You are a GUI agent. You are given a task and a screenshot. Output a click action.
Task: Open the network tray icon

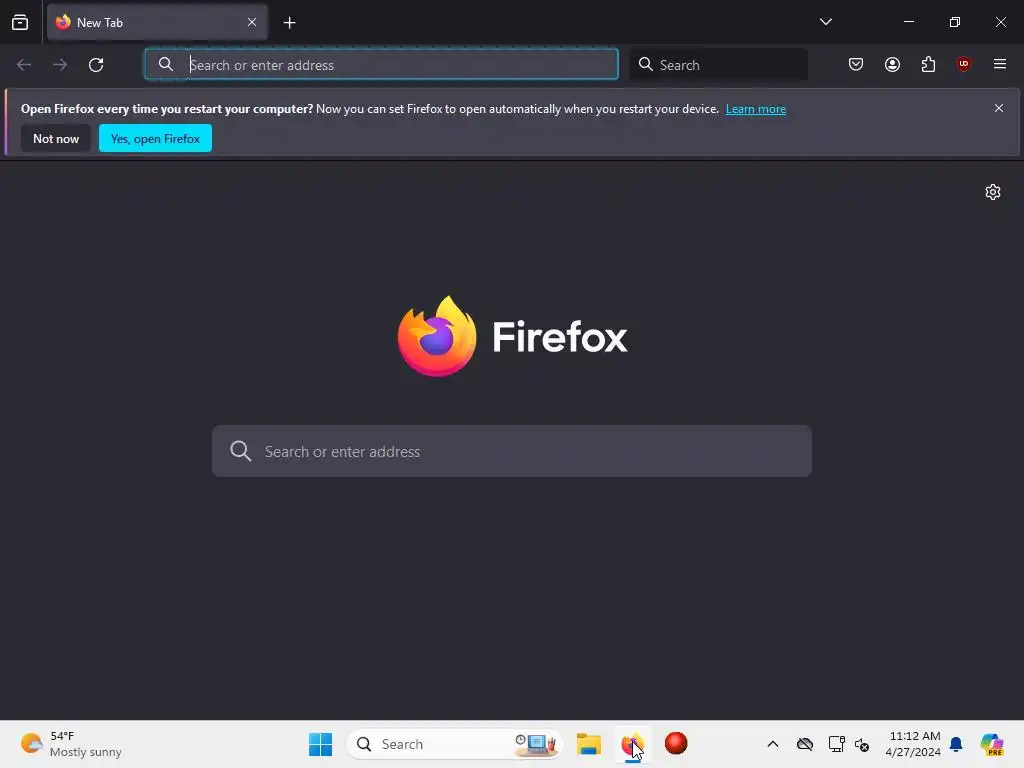tap(837, 744)
